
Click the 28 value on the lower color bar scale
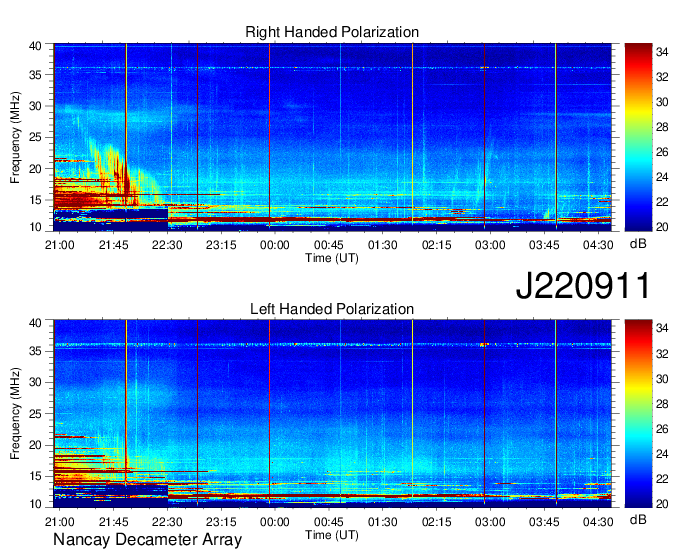click(x=662, y=404)
